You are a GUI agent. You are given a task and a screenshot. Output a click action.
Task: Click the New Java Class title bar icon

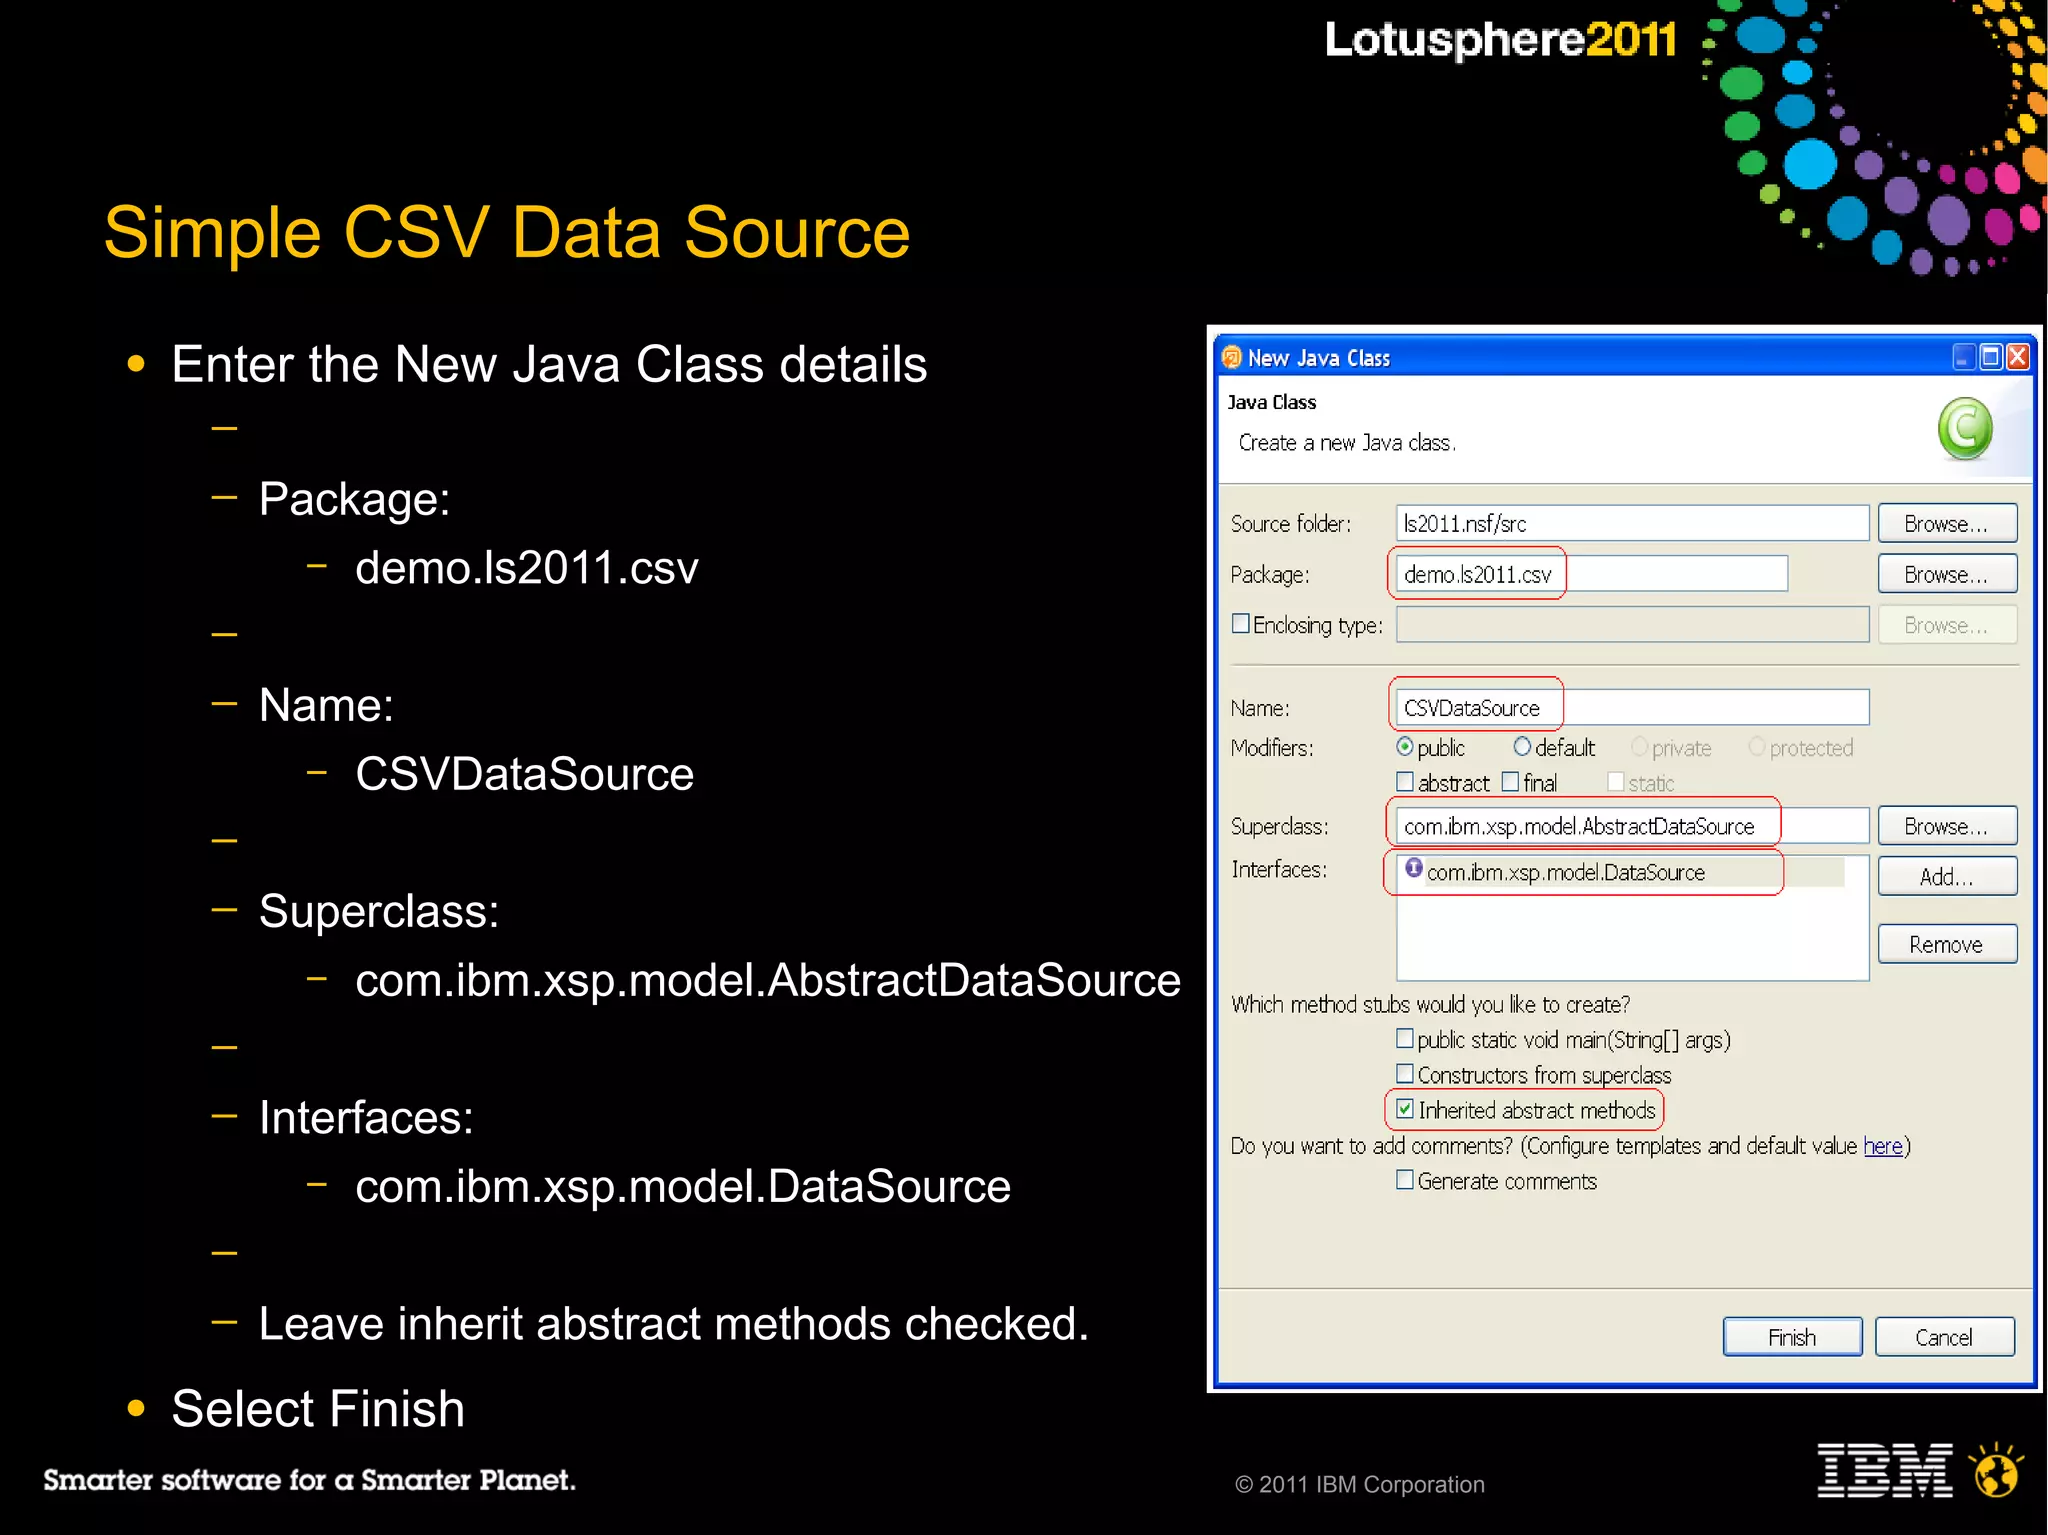pyautogui.click(x=1232, y=357)
